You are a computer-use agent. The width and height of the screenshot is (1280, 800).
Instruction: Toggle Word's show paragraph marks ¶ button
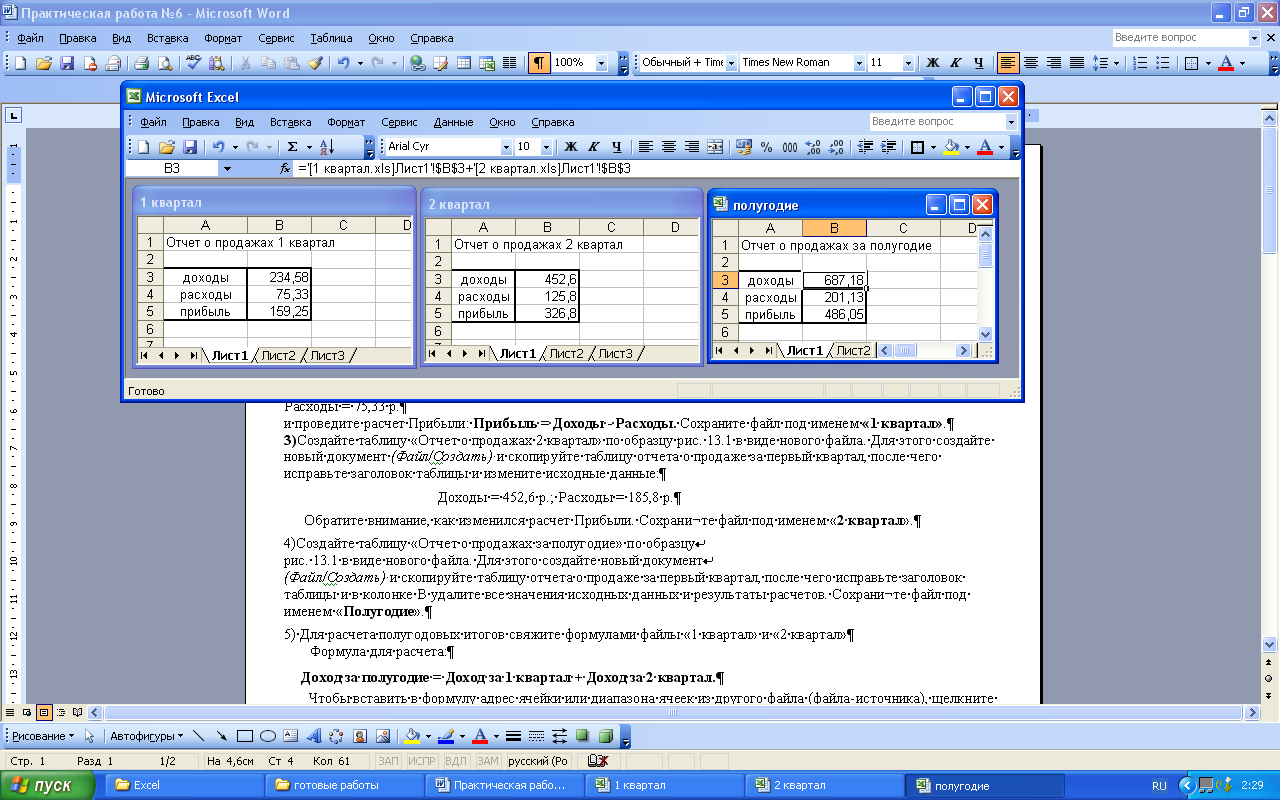(539, 62)
